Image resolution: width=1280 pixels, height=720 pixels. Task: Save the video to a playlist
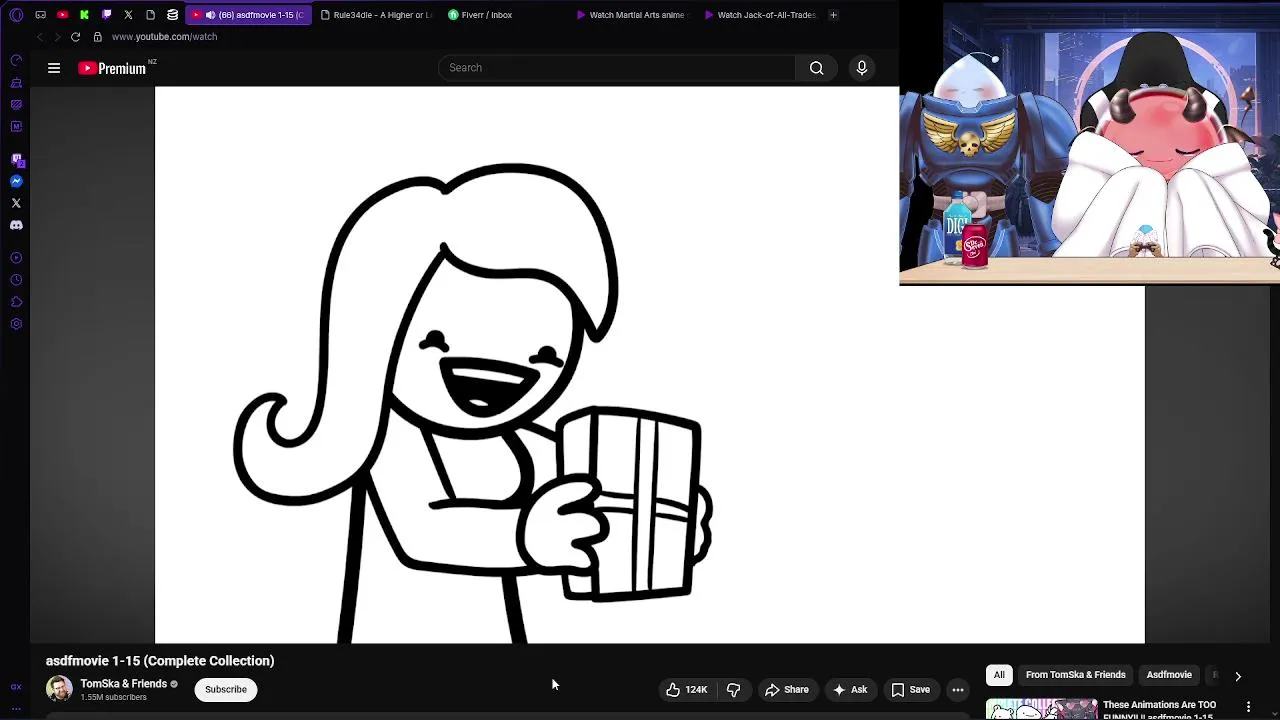pyautogui.click(x=910, y=689)
